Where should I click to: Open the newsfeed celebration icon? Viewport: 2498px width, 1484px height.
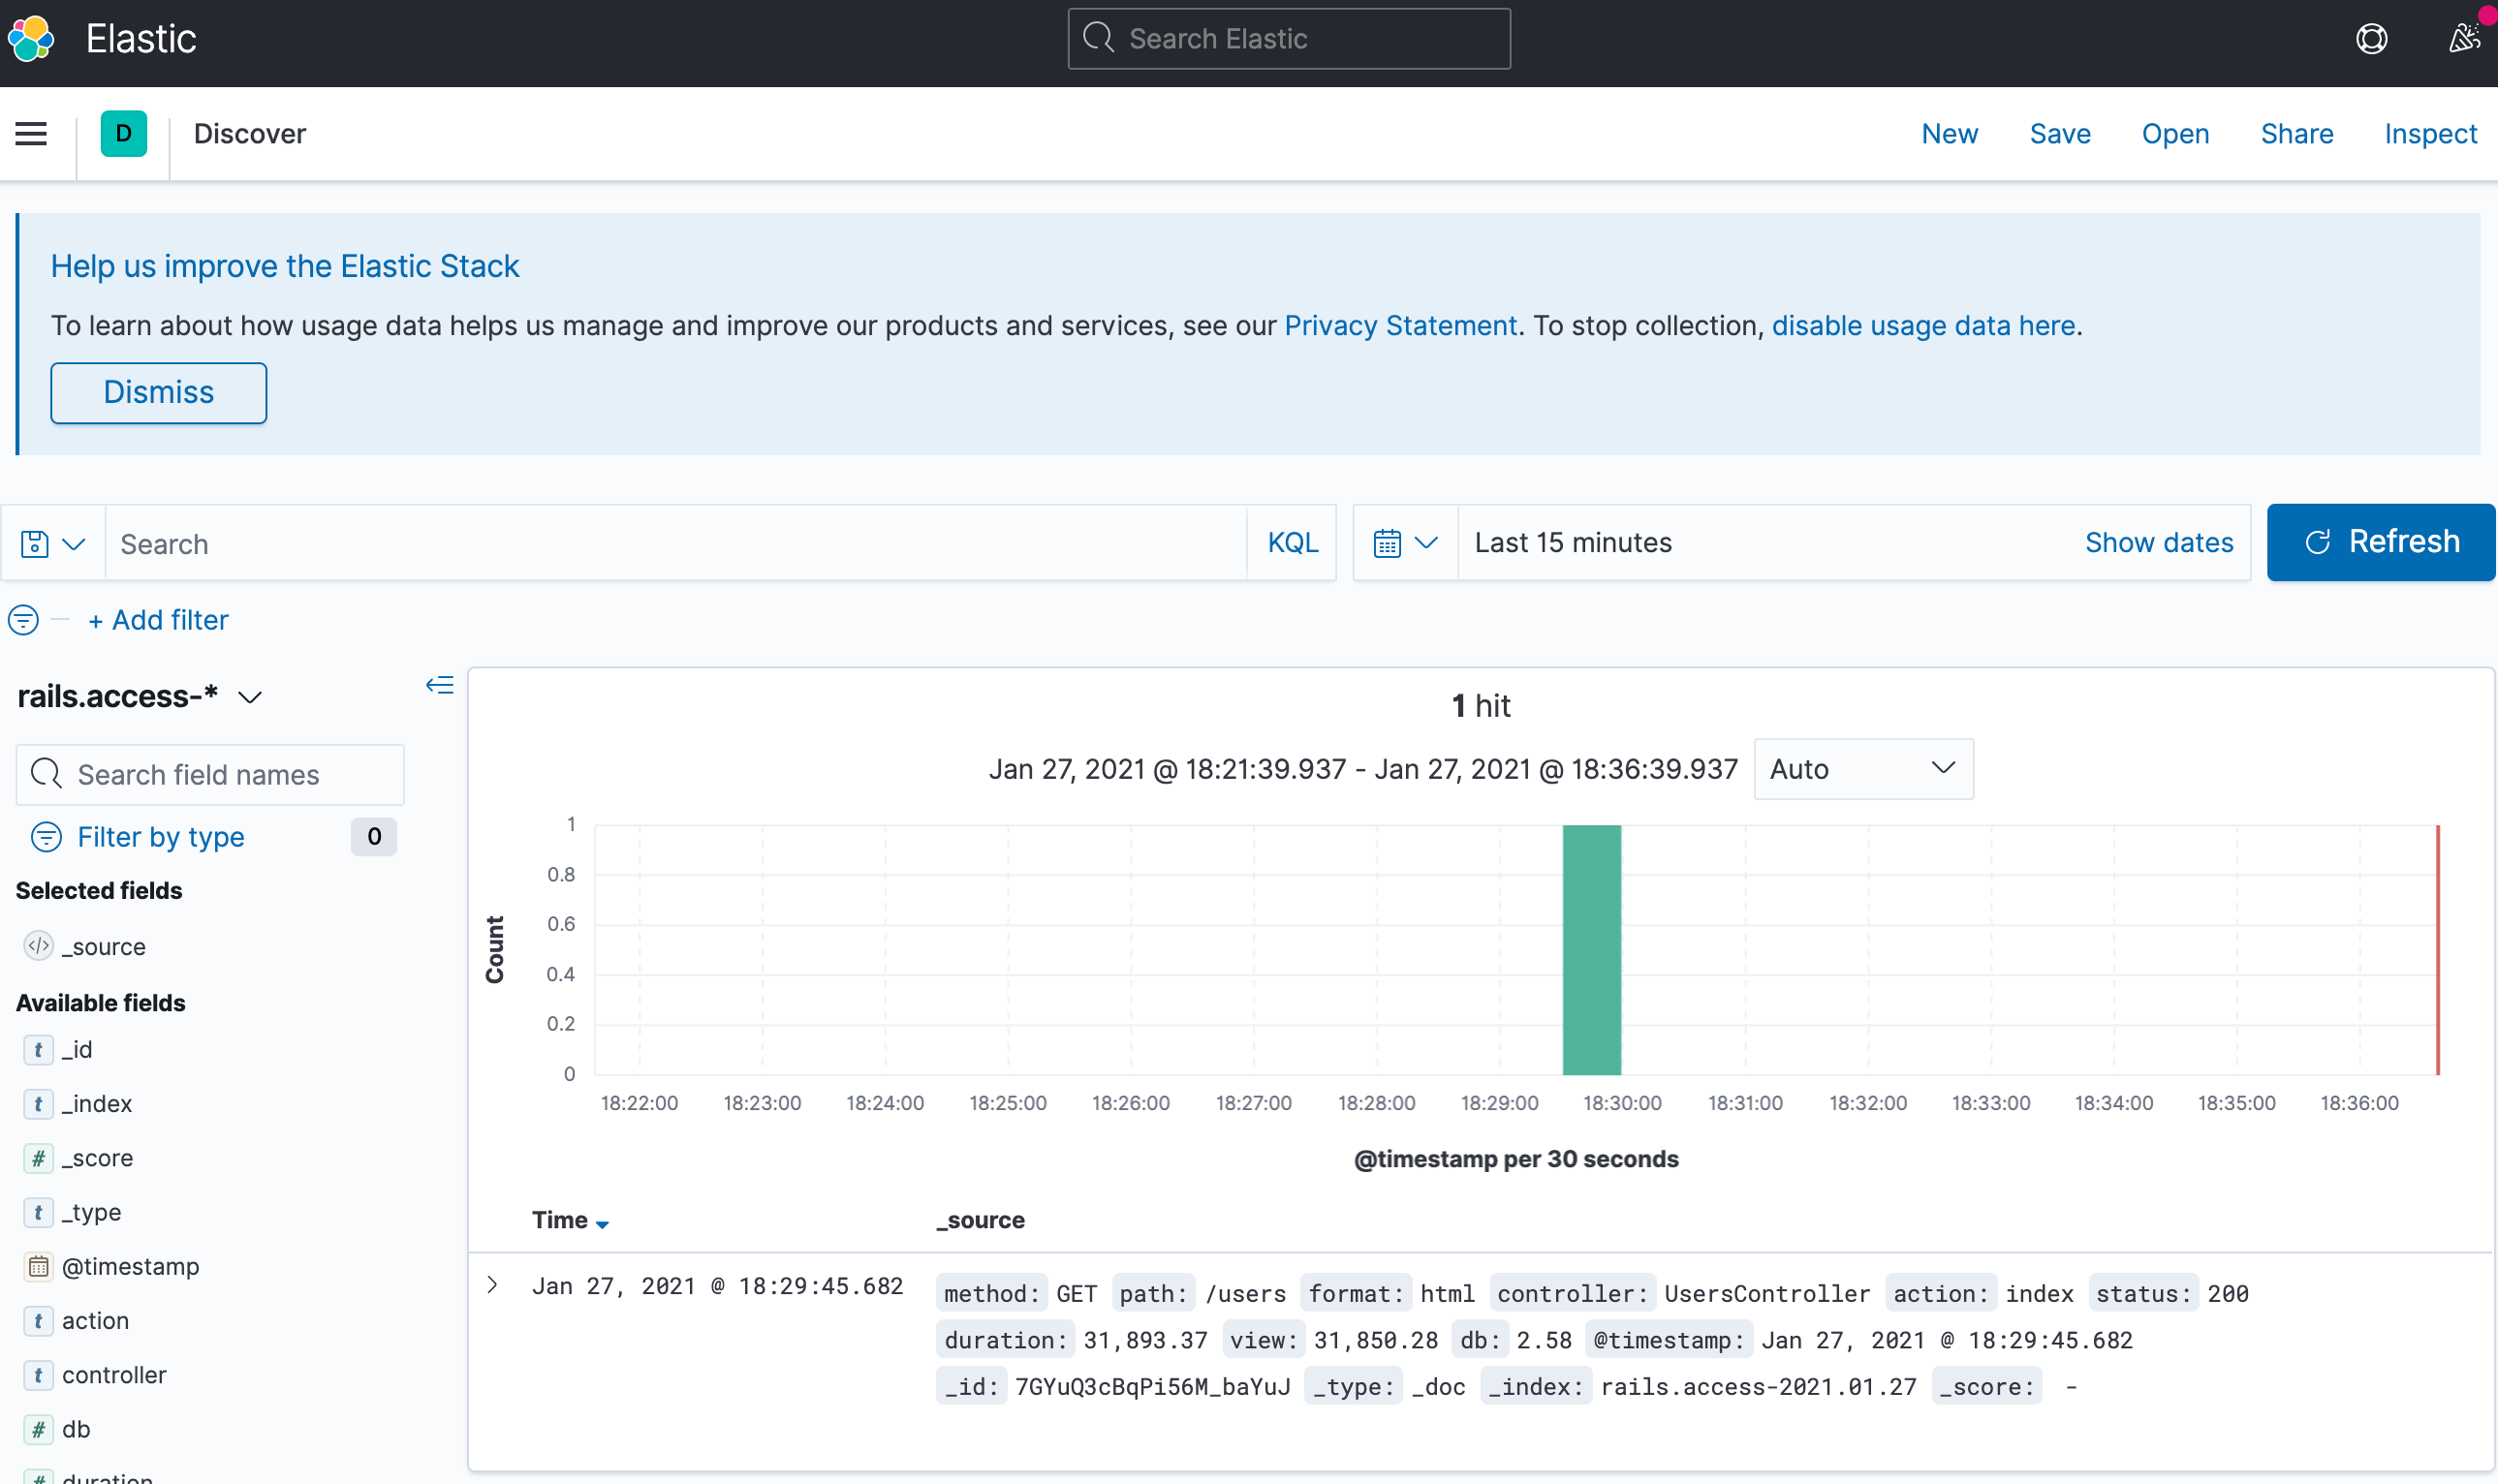2462,39
